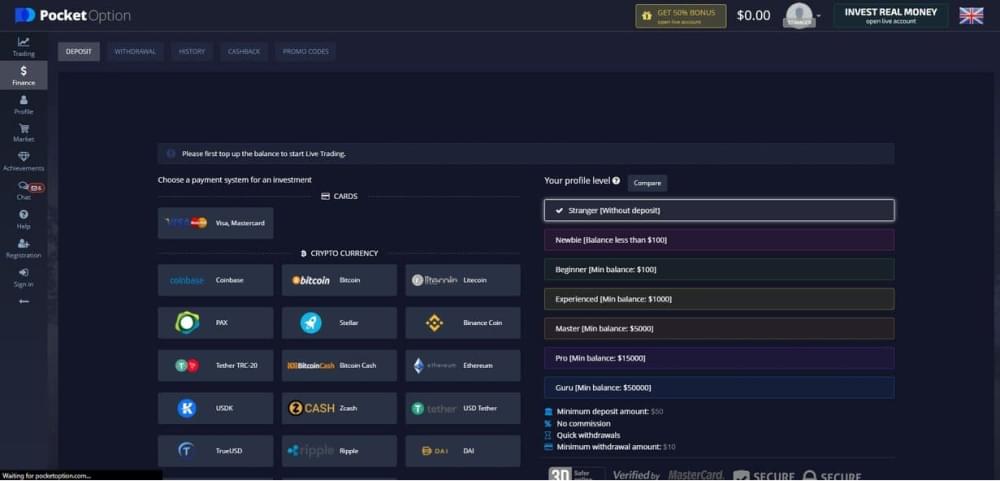The image size is (1000, 481).
Task: Select Guru [Min balance: $50000] level
Action: [719, 387]
